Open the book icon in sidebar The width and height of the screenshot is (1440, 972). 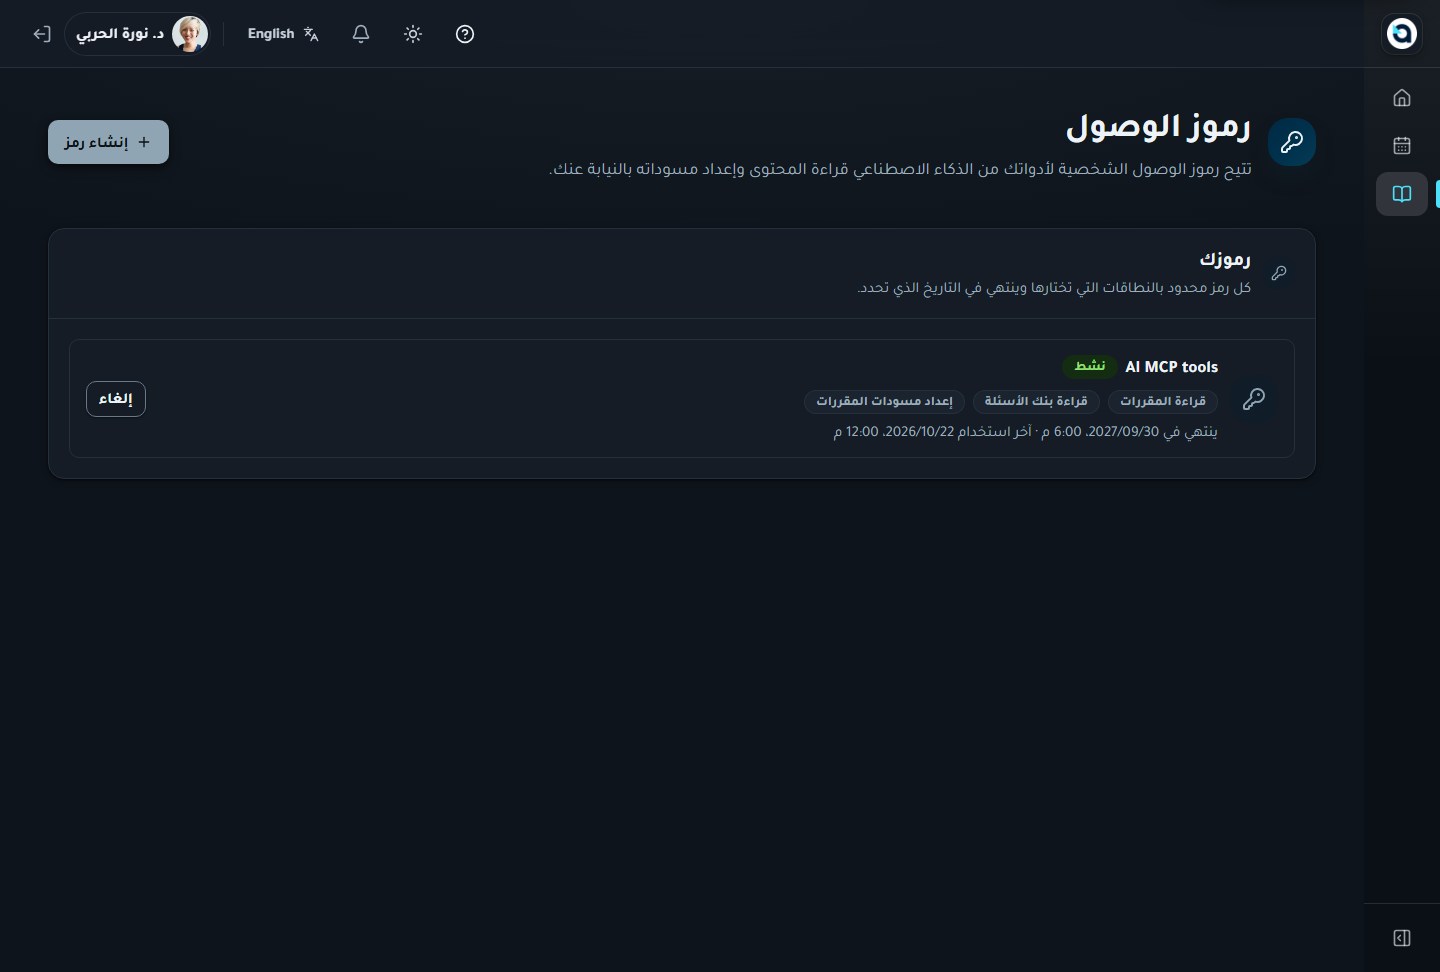pyautogui.click(x=1402, y=194)
